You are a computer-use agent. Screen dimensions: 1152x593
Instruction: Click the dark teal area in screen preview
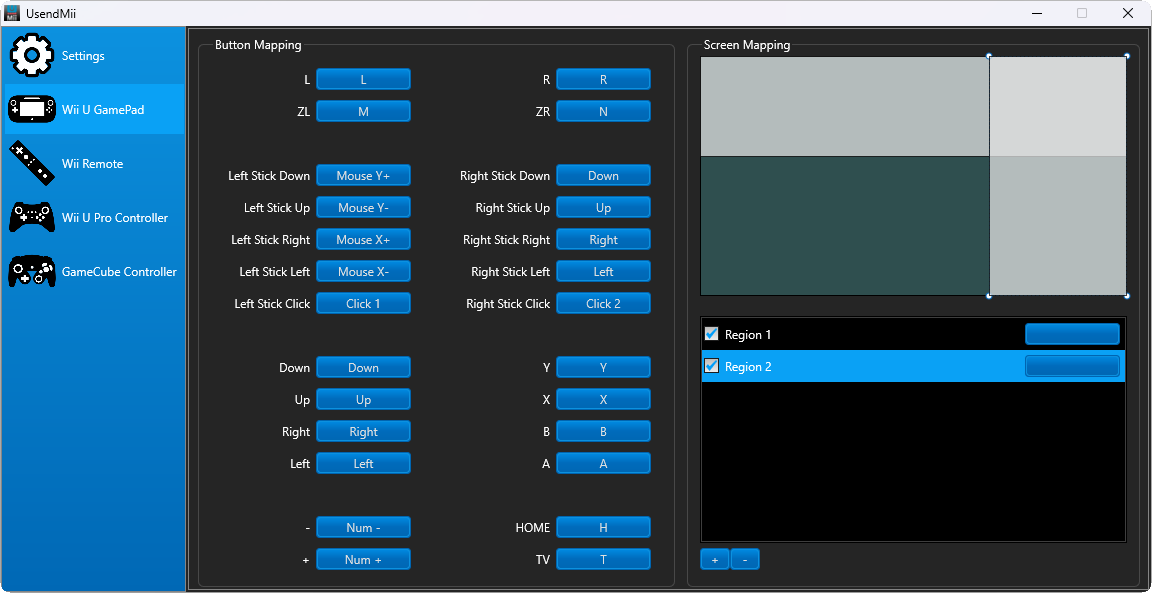(845, 226)
